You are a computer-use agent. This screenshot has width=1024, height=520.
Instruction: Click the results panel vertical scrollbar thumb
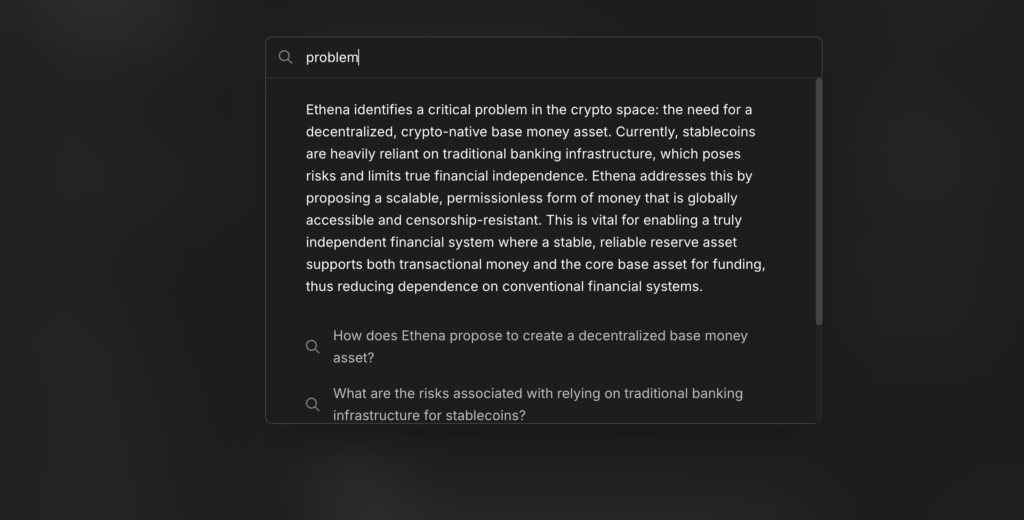coord(819,201)
